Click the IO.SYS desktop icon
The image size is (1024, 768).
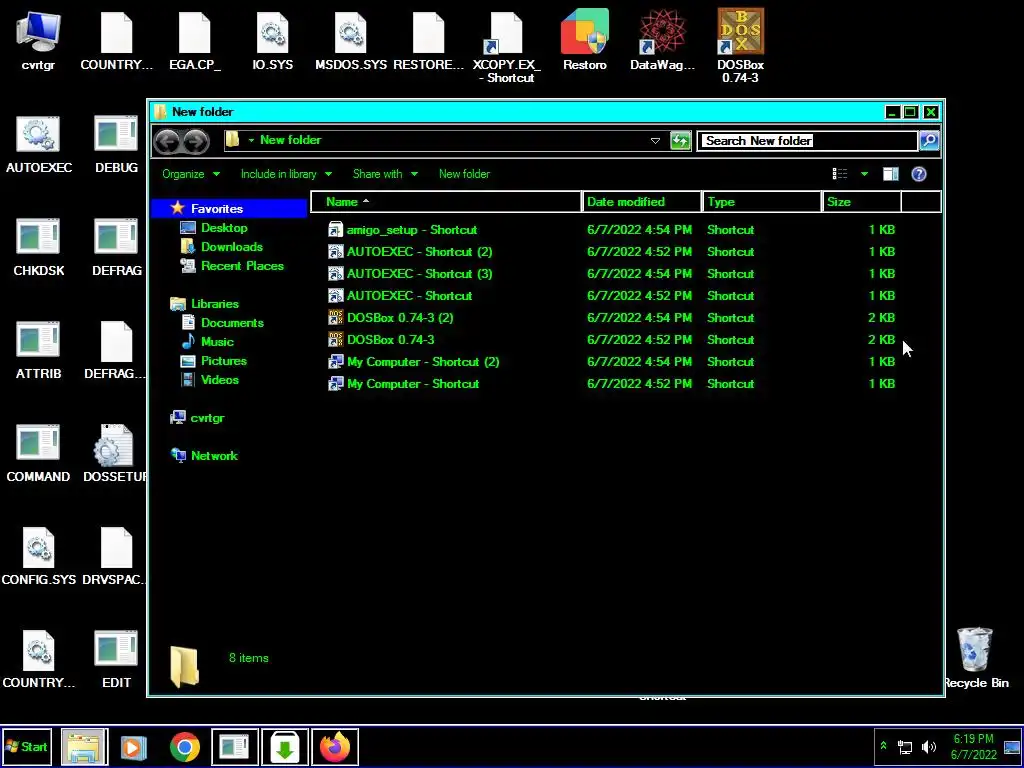[x=272, y=40]
